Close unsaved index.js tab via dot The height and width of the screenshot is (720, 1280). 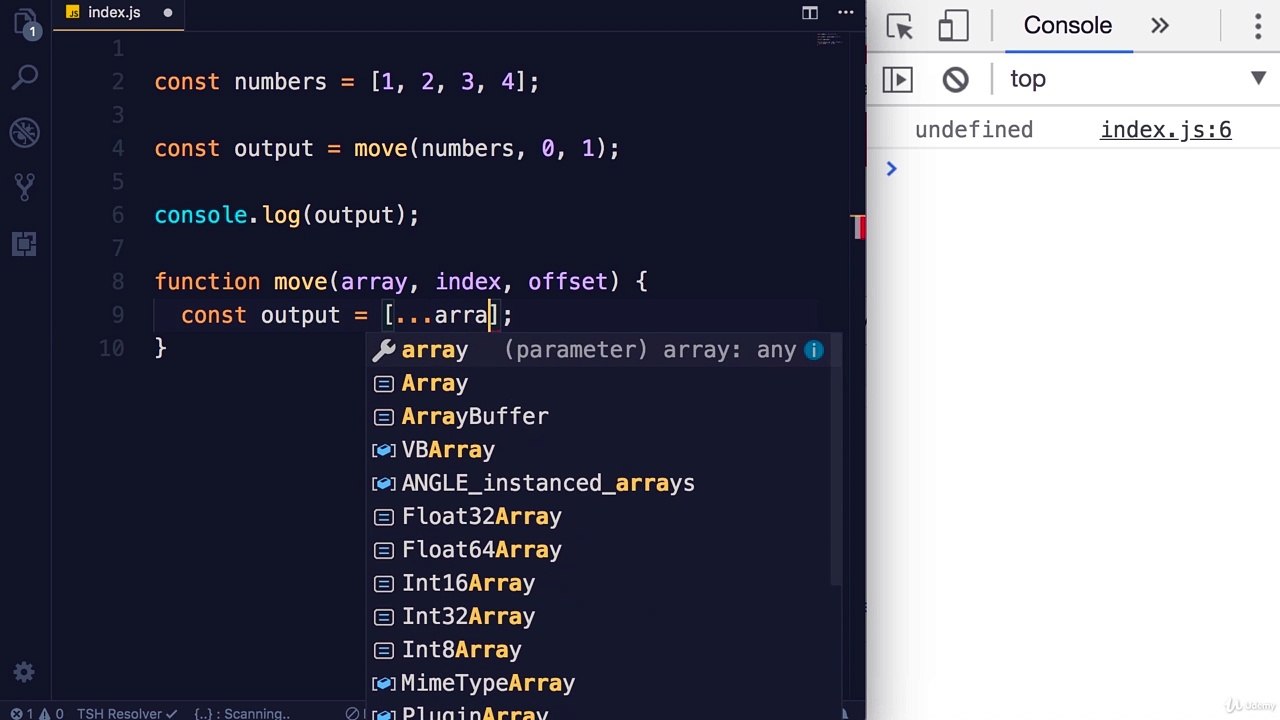coord(167,13)
